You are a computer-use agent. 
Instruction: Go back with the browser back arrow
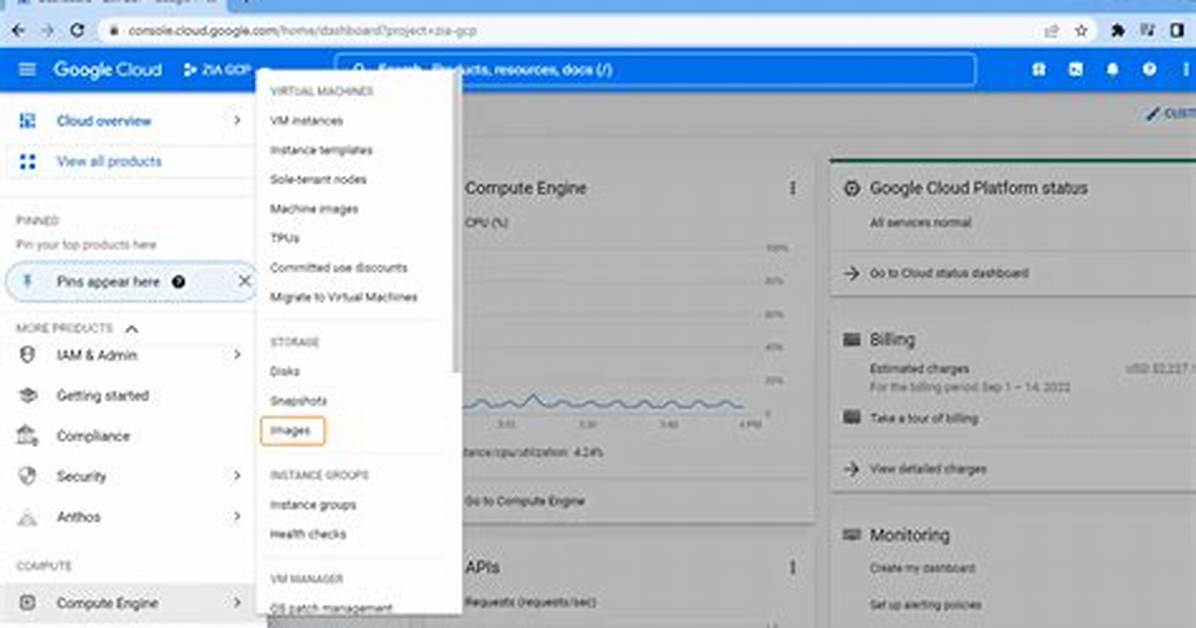coord(18,31)
